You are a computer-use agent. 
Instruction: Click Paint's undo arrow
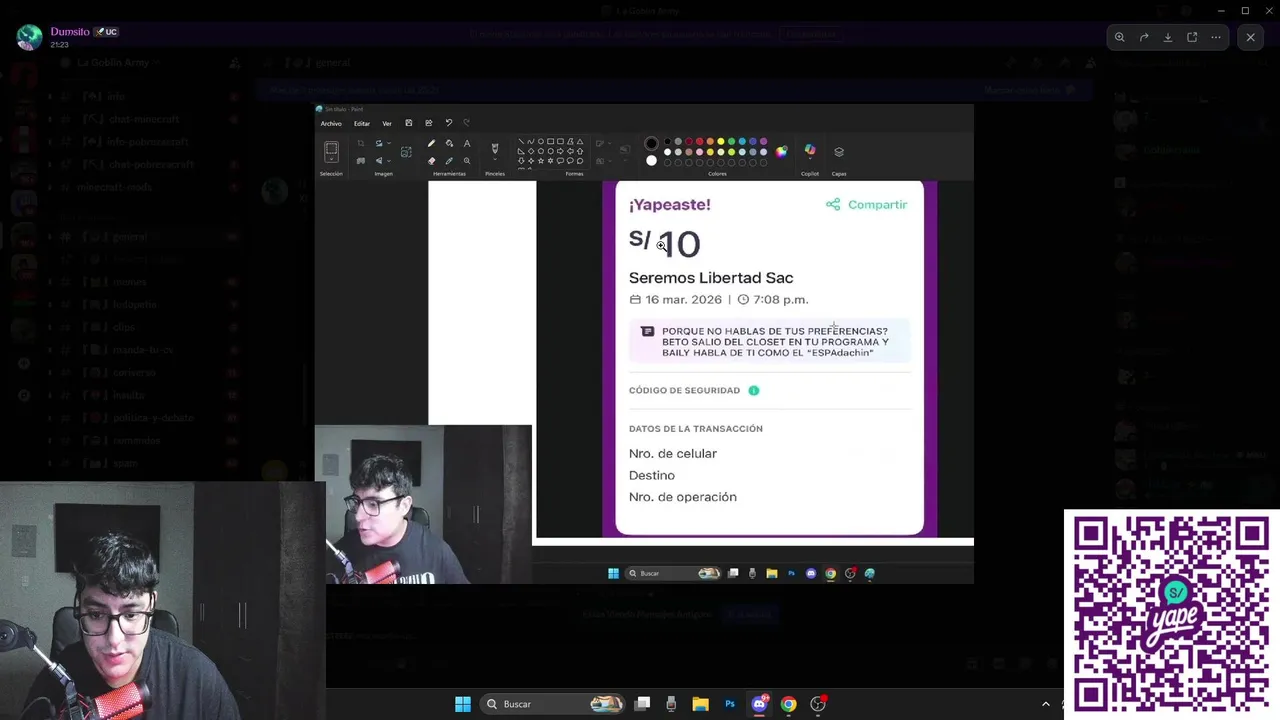pyautogui.click(x=449, y=123)
